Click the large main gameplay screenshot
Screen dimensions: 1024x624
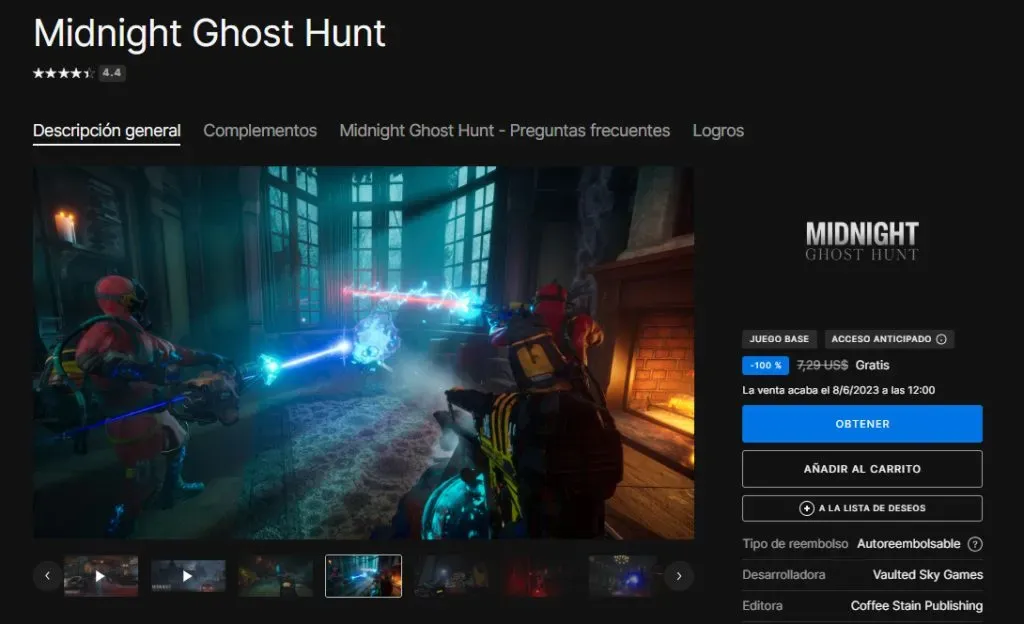(363, 352)
